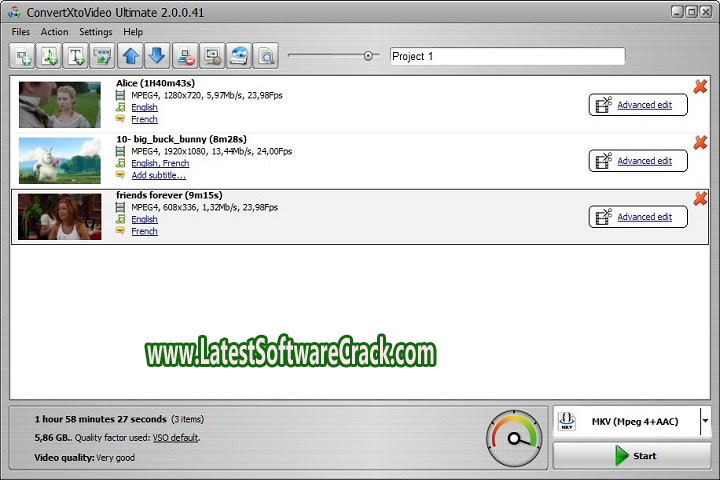The image size is (720, 480).
Task: Open the Action menu
Action: point(55,32)
